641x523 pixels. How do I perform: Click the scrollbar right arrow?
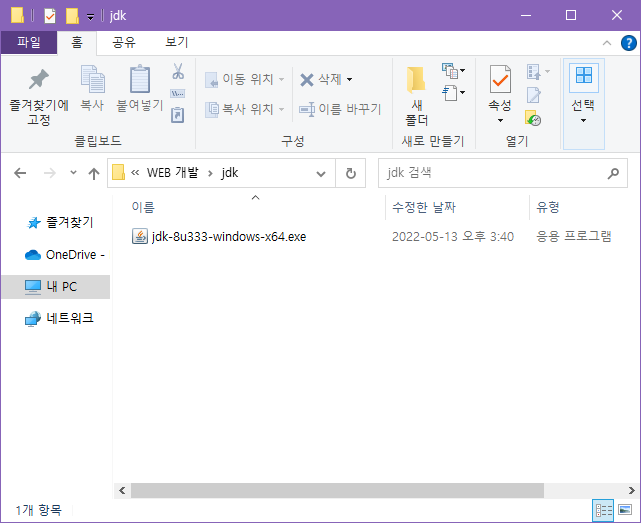pos(632,491)
